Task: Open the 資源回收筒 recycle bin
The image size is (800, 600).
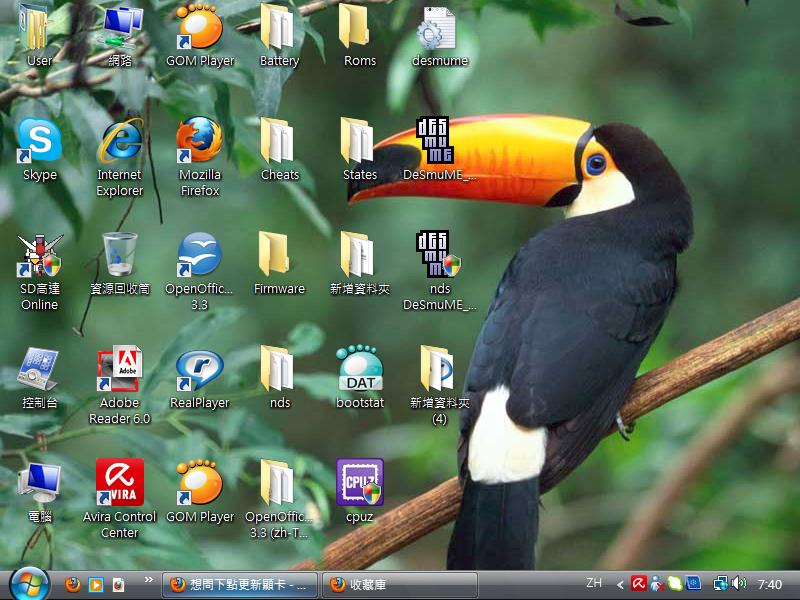Action: click(120, 255)
